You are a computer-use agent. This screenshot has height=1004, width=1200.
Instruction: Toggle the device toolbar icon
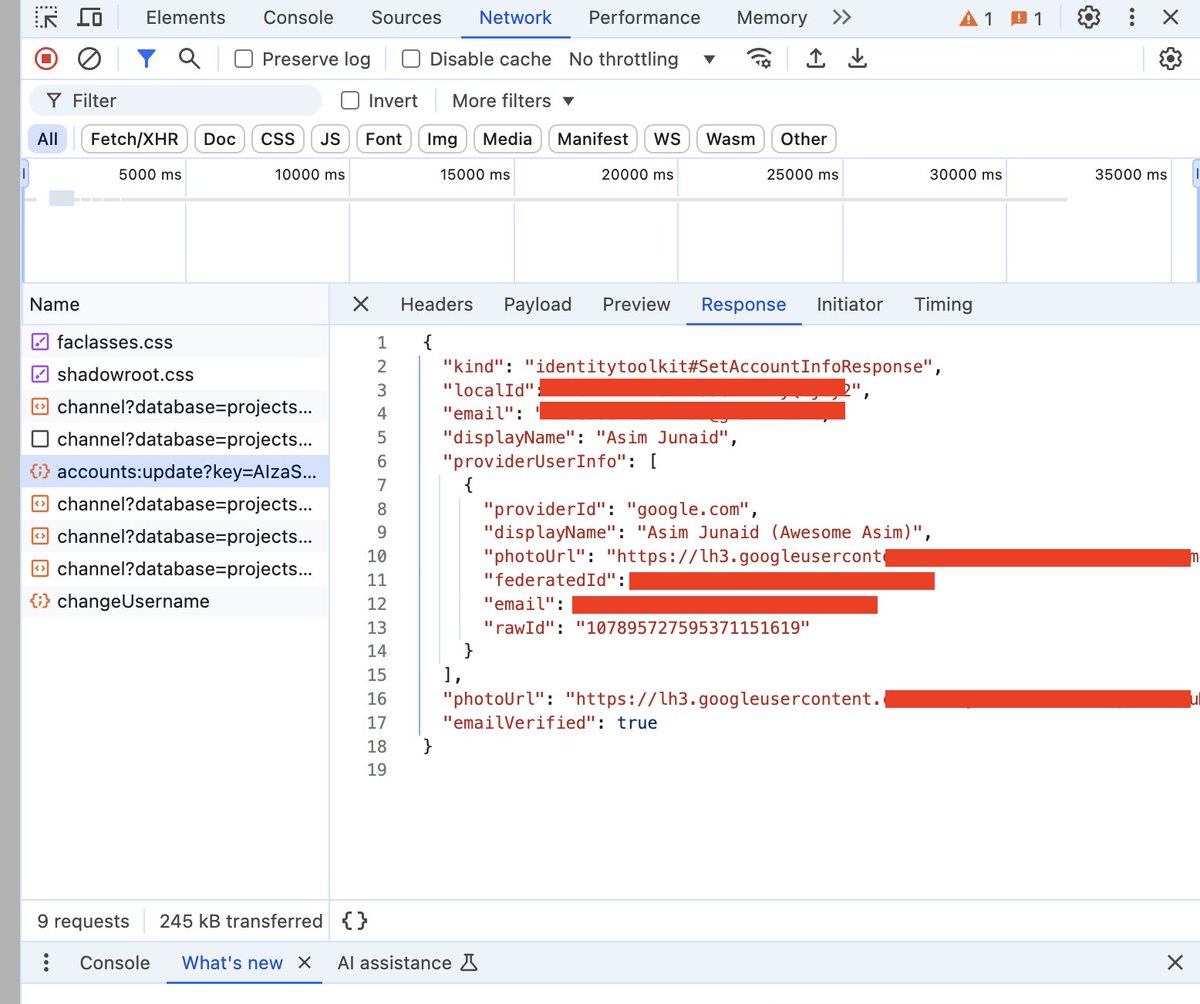pyautogui.click(x=90, y=18)
